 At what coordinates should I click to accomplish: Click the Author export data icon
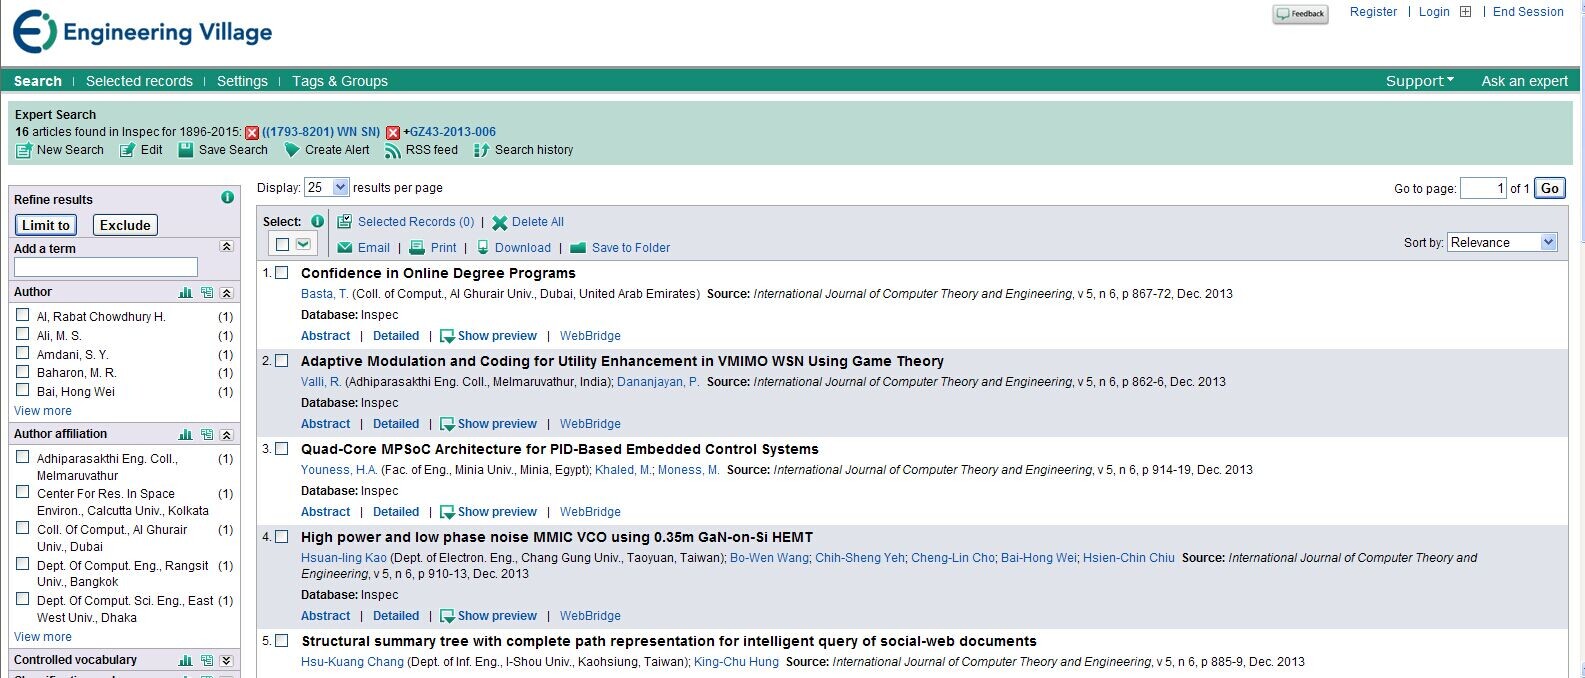tap(207, 293)
